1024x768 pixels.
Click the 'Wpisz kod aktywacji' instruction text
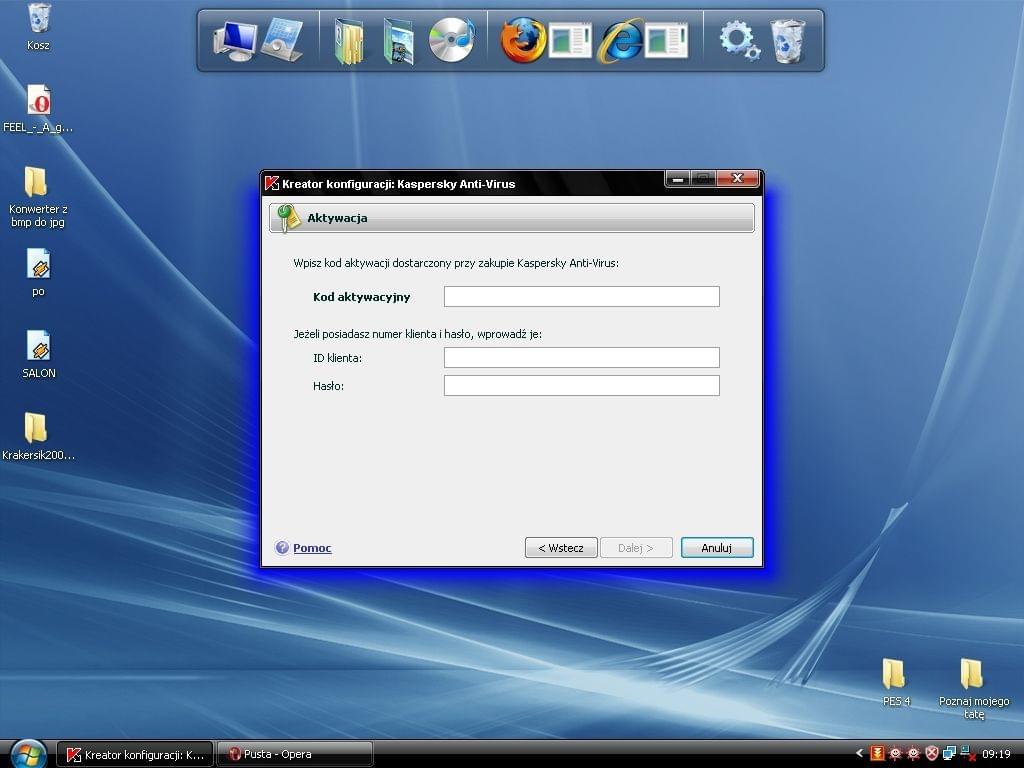pyautogui.click(x=456, y=263)
